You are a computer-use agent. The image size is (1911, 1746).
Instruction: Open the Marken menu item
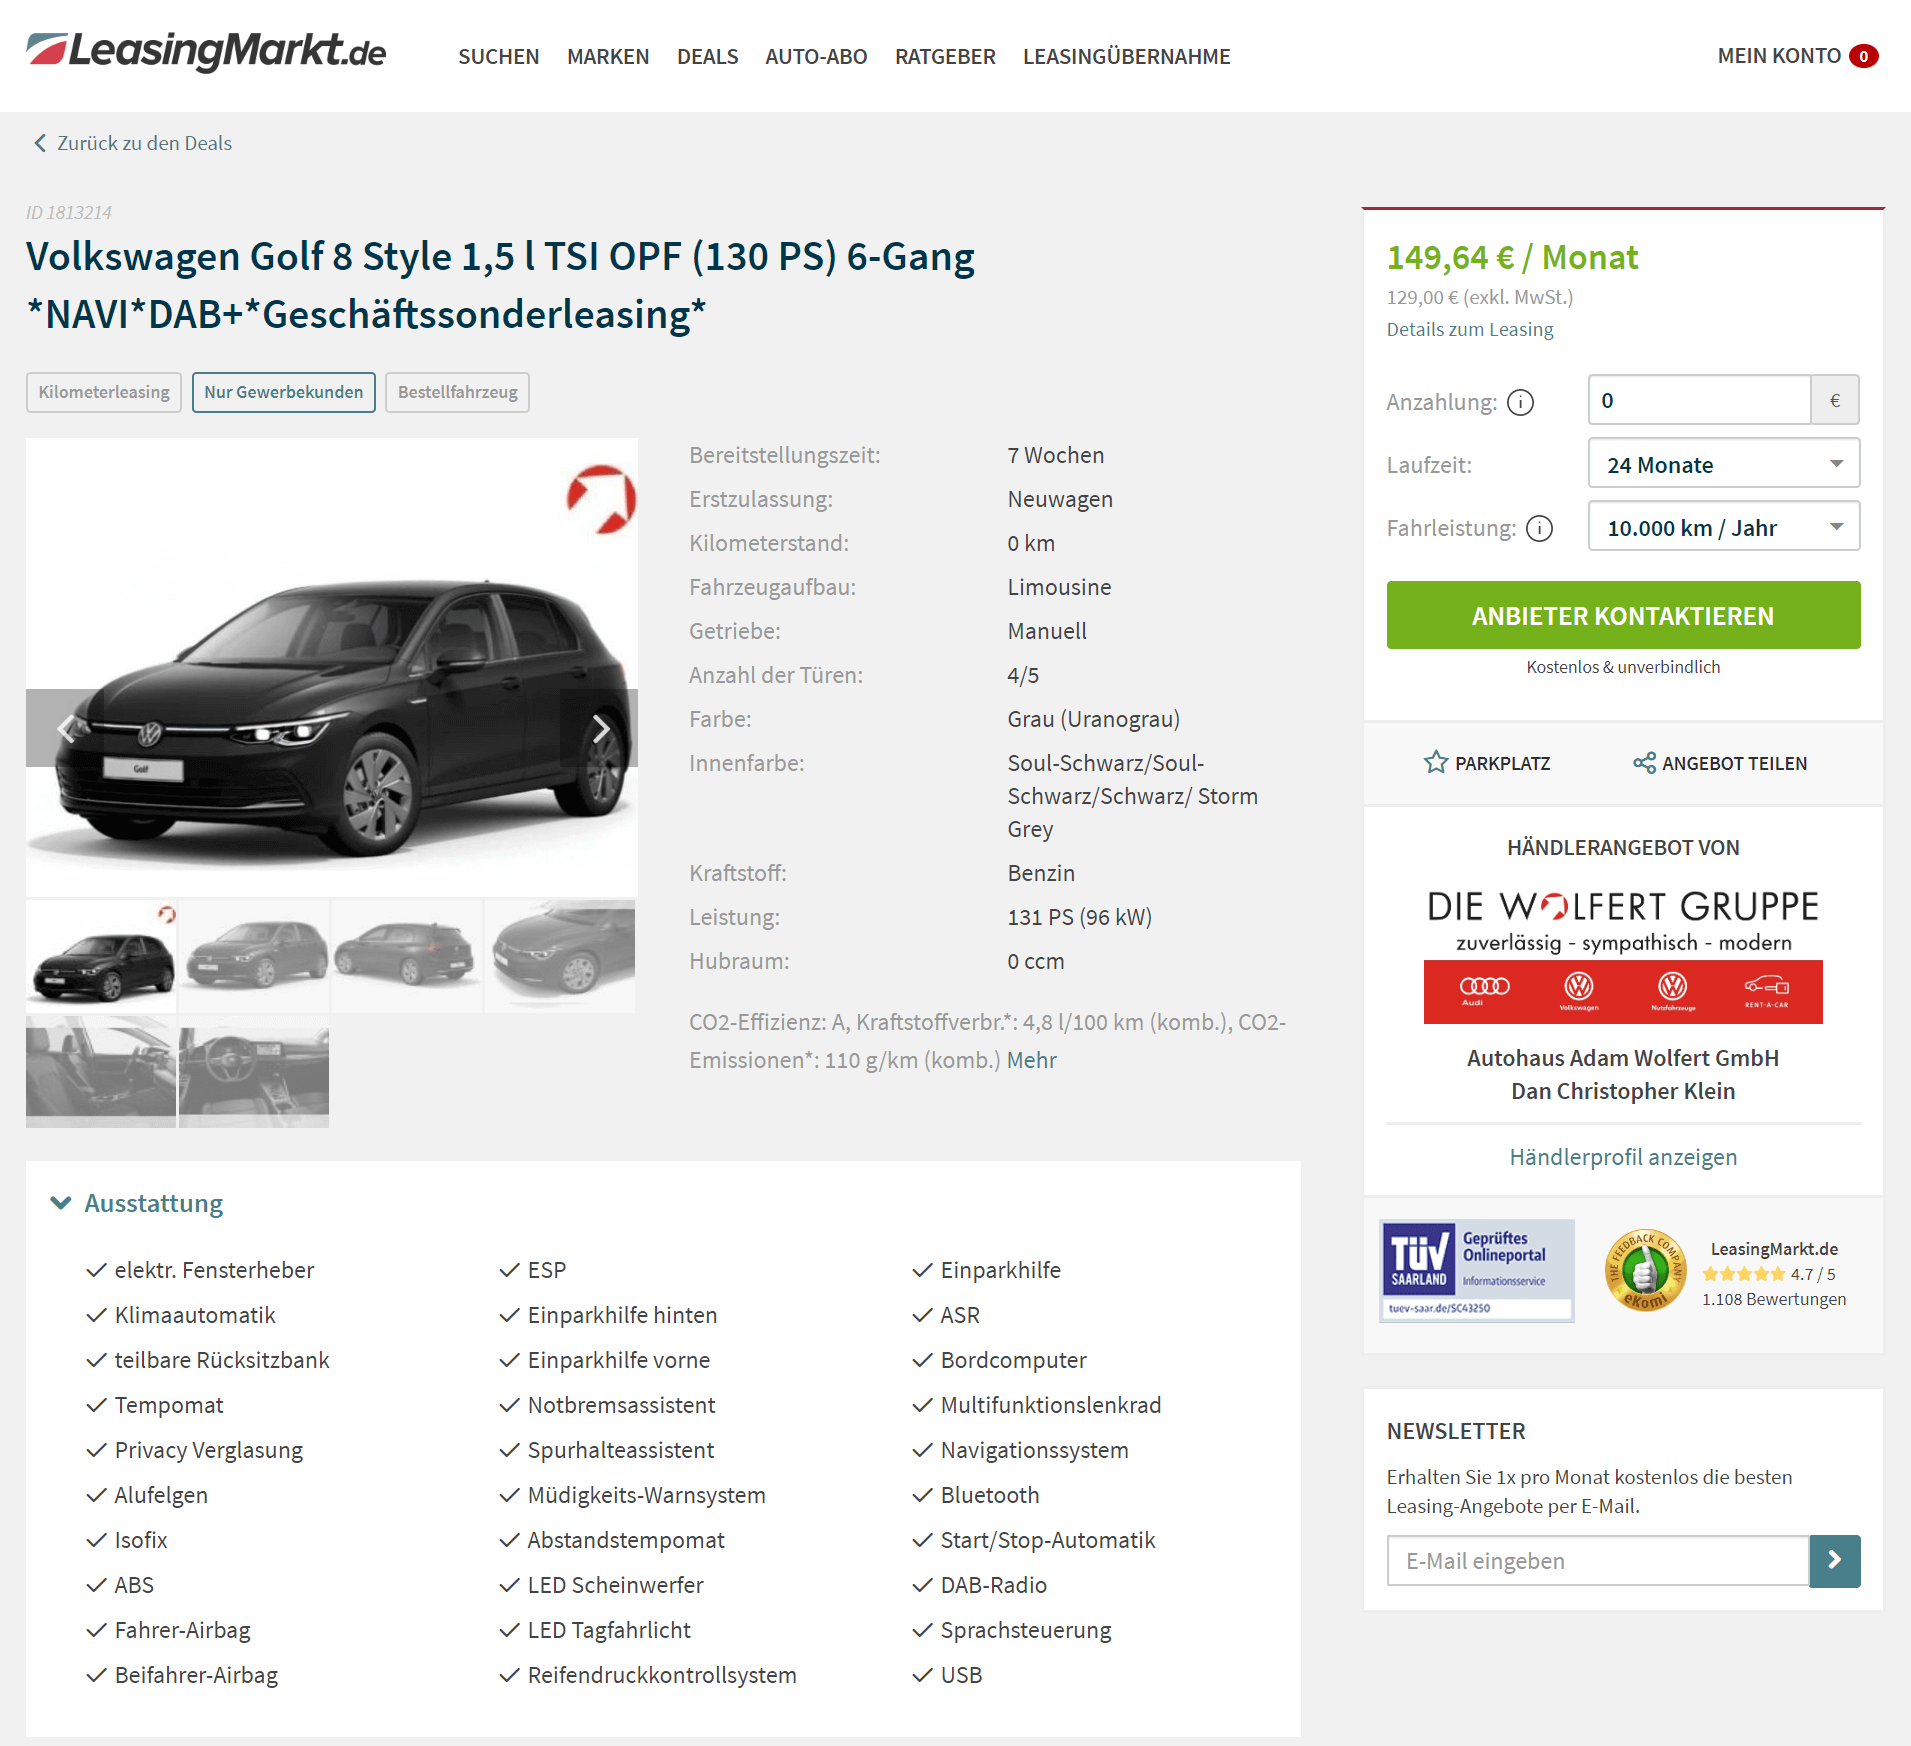point(608,57)
